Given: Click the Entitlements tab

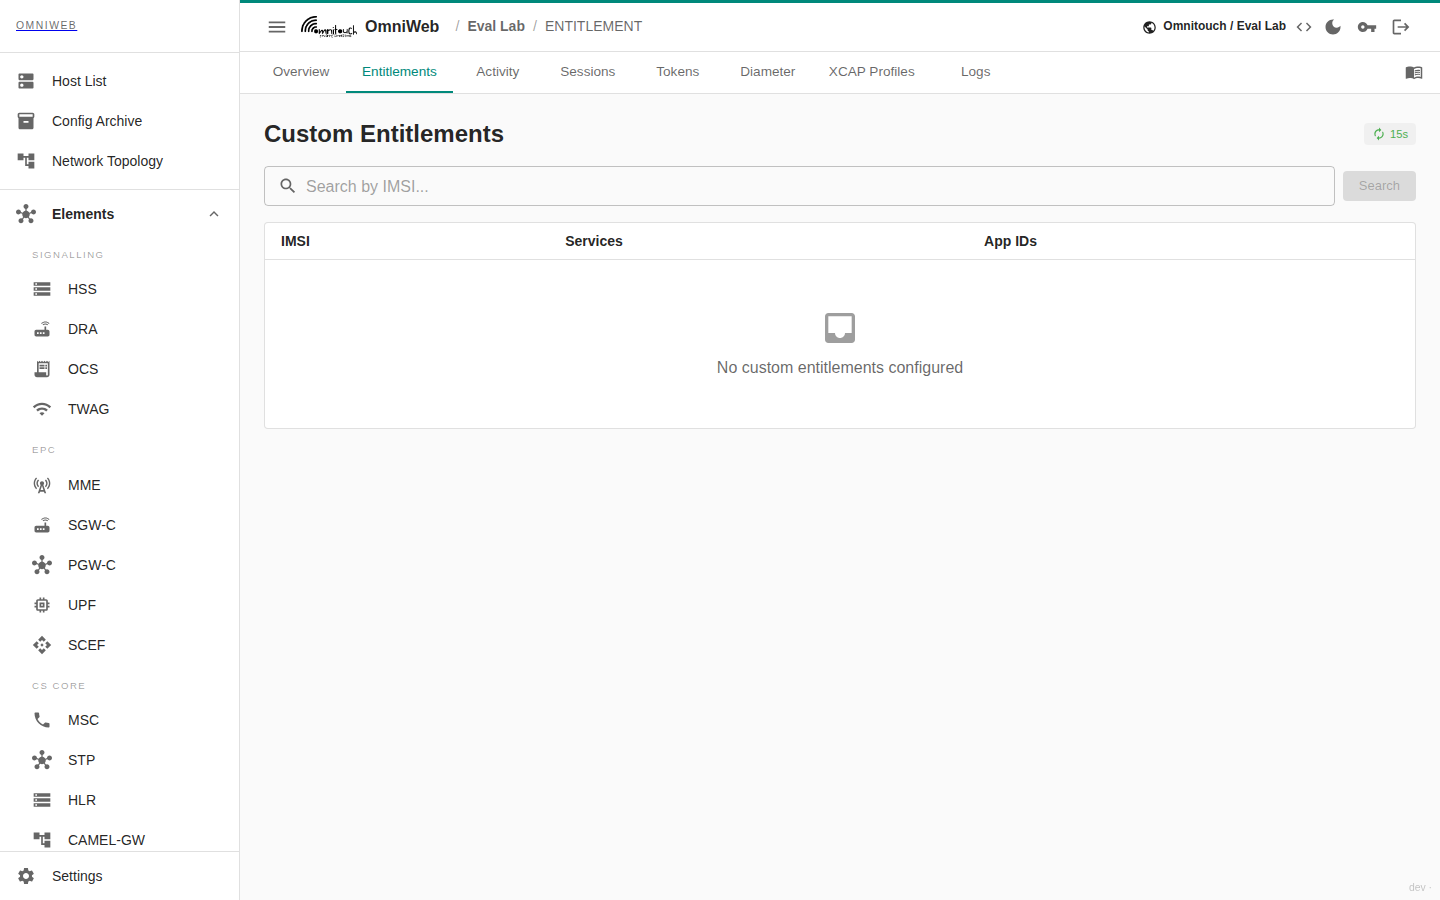Looking at the screenshot, I should [x=399, y=72].
